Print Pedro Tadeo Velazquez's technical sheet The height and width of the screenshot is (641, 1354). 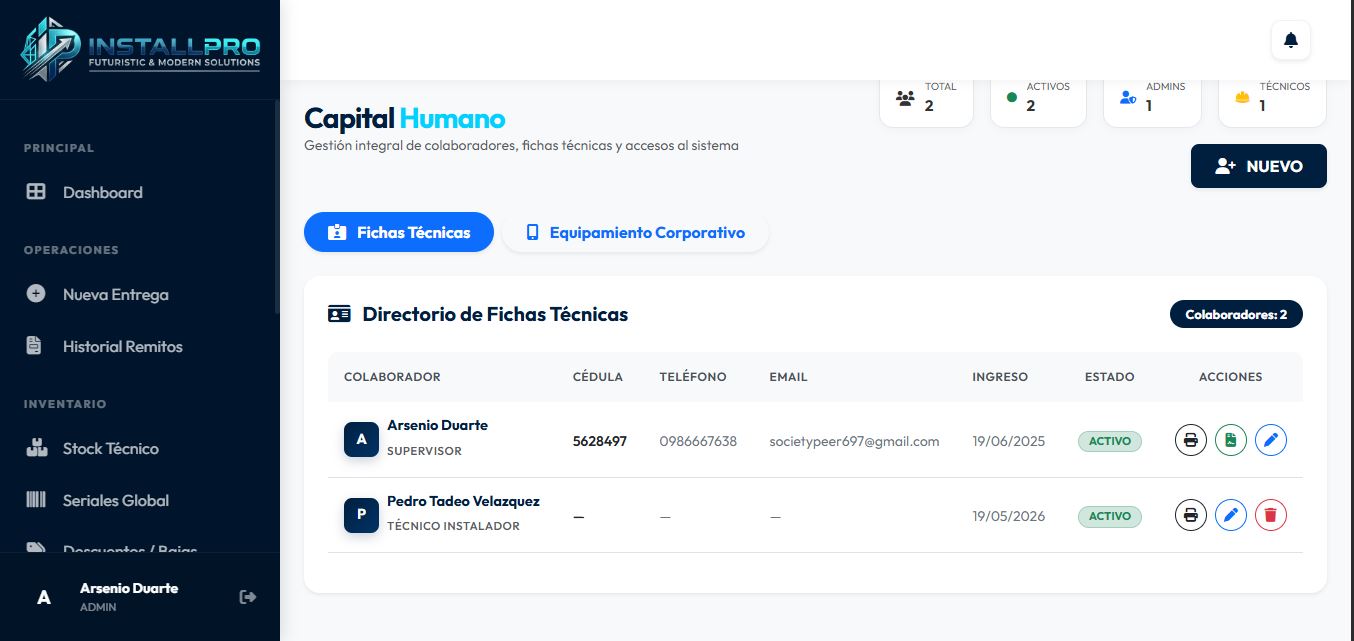[x=1190, y=515]
